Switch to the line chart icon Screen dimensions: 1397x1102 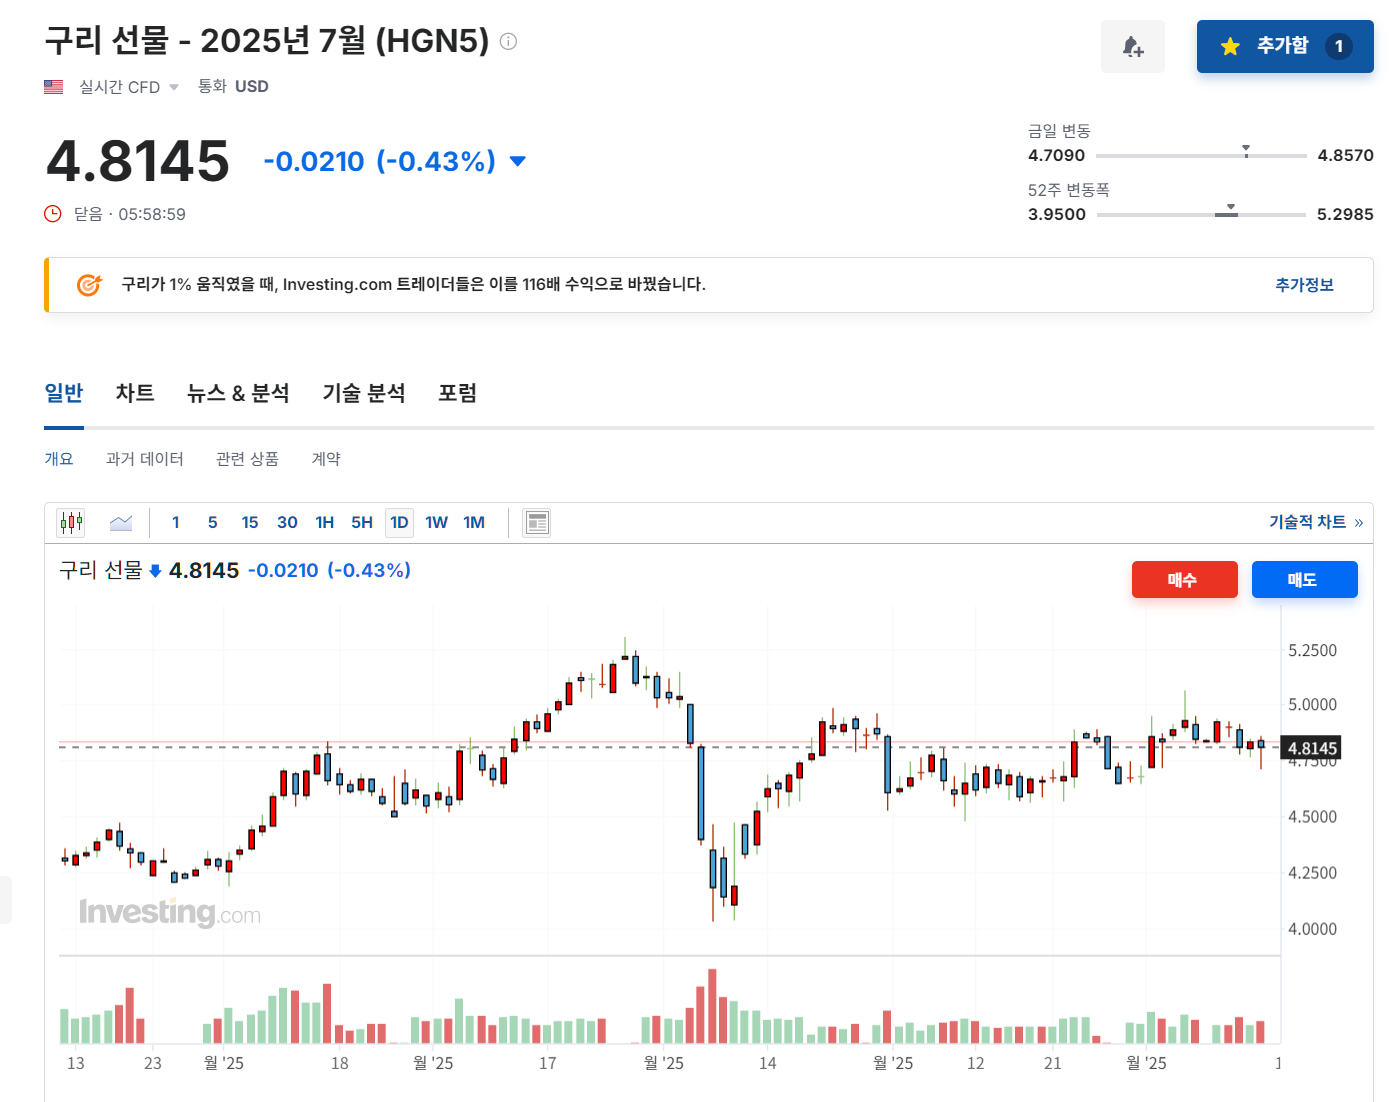point(120,521)
